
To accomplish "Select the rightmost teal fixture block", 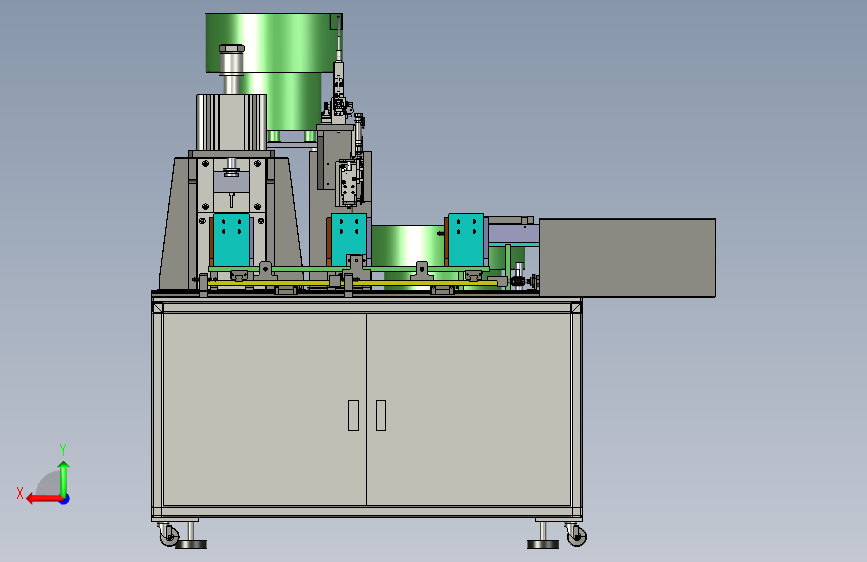I will pos(466,240).
